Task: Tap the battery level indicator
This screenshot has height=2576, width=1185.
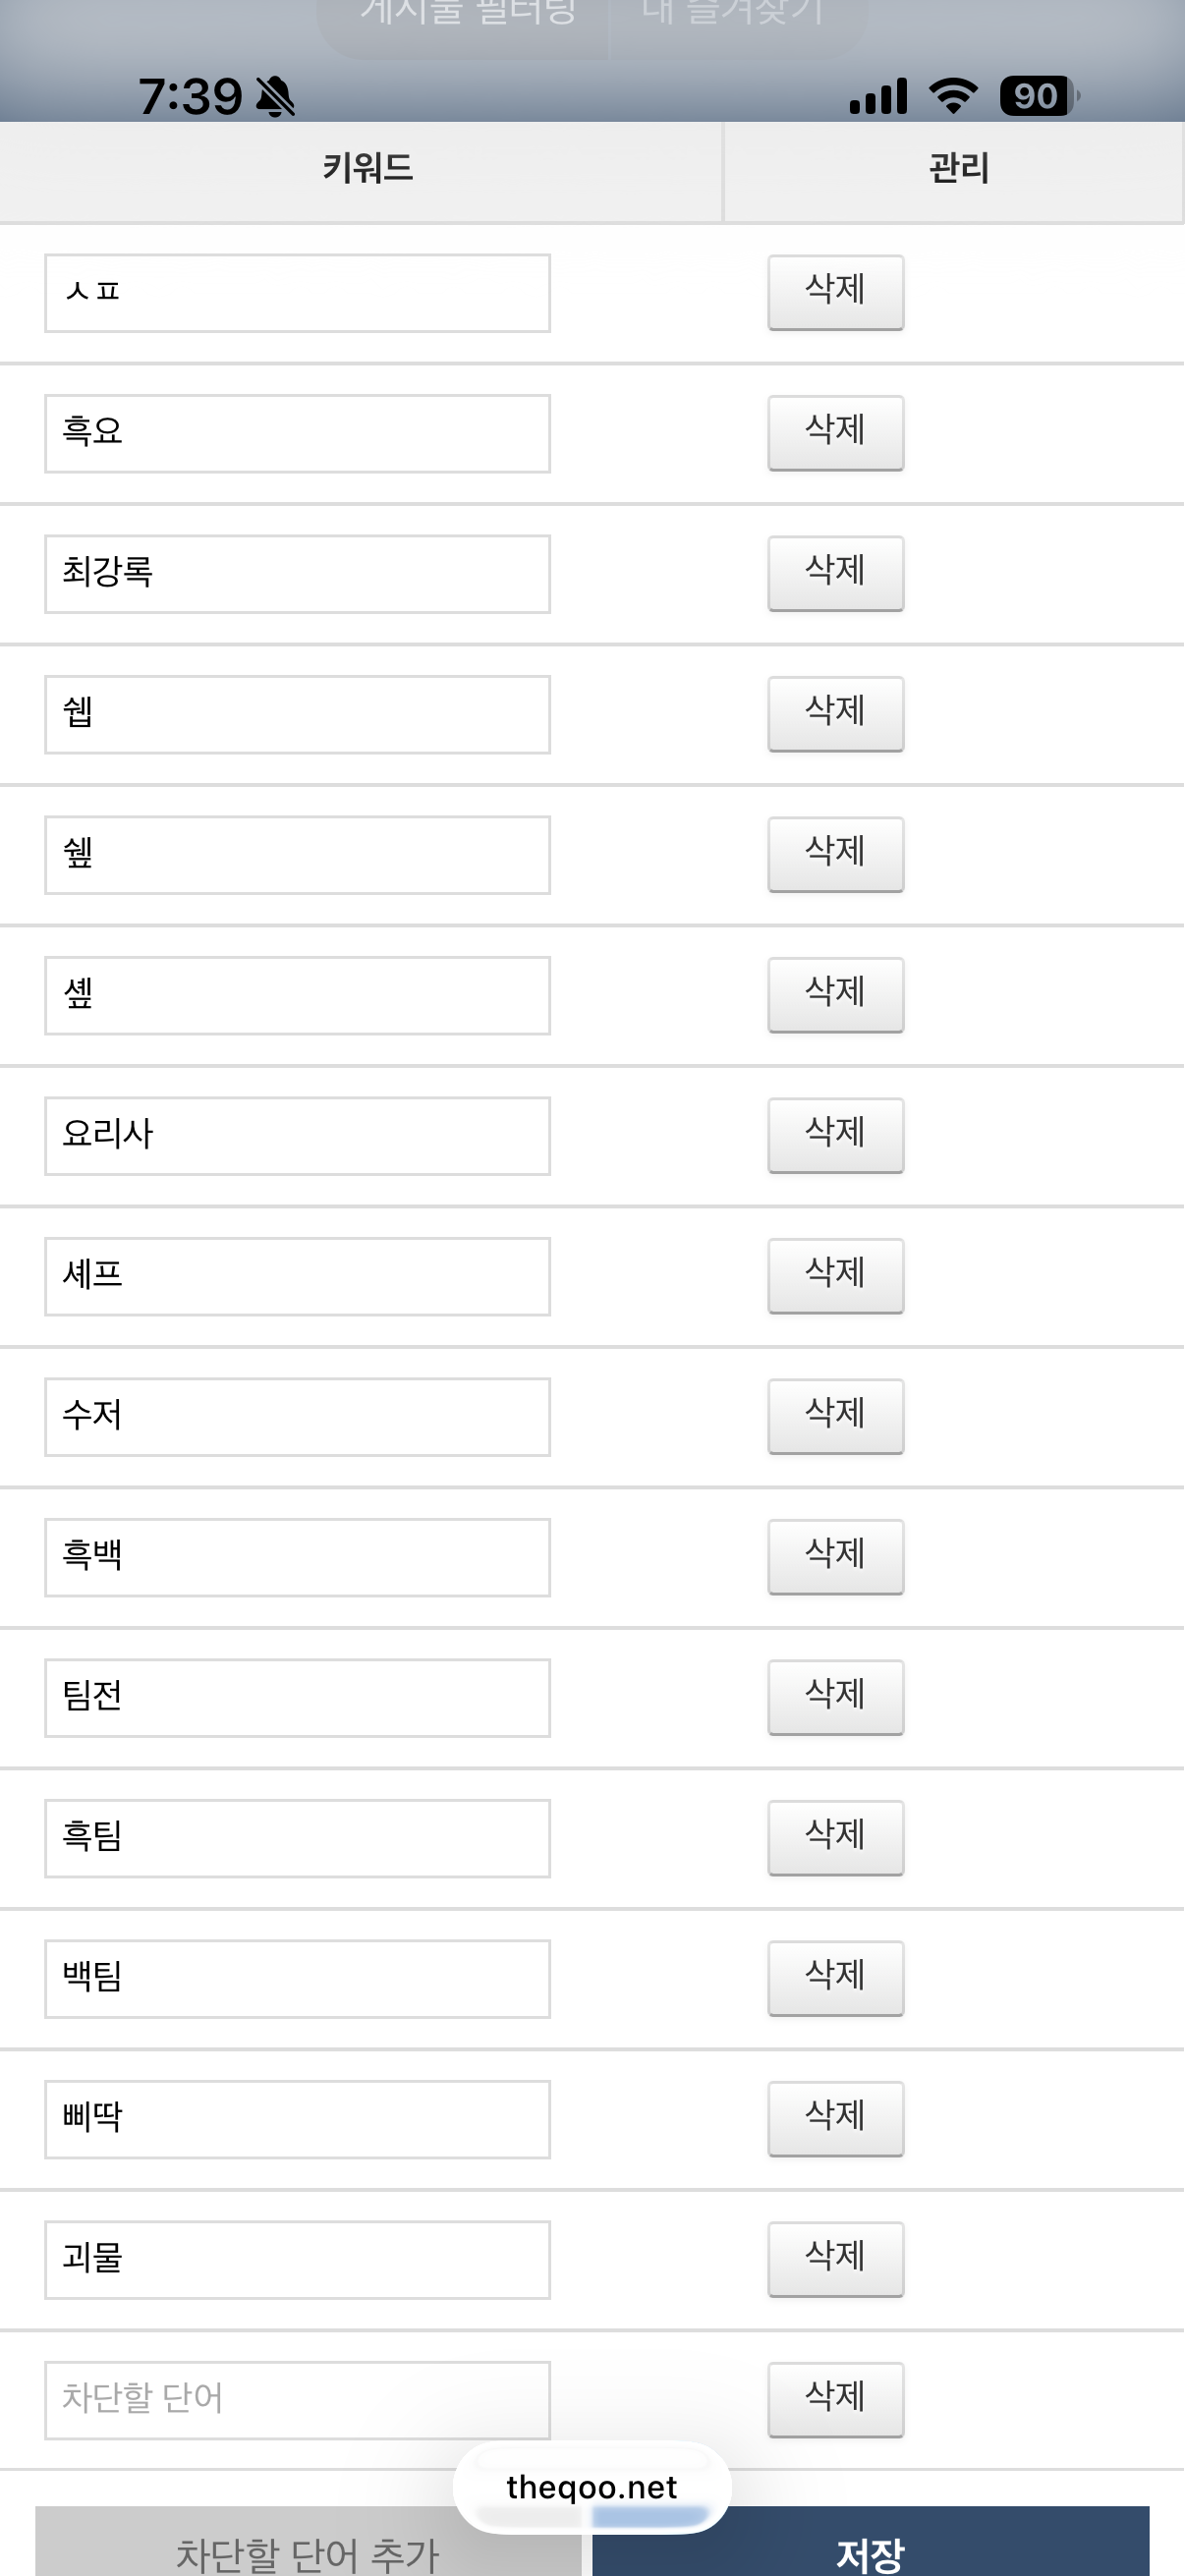Action: coord(1038,96)
